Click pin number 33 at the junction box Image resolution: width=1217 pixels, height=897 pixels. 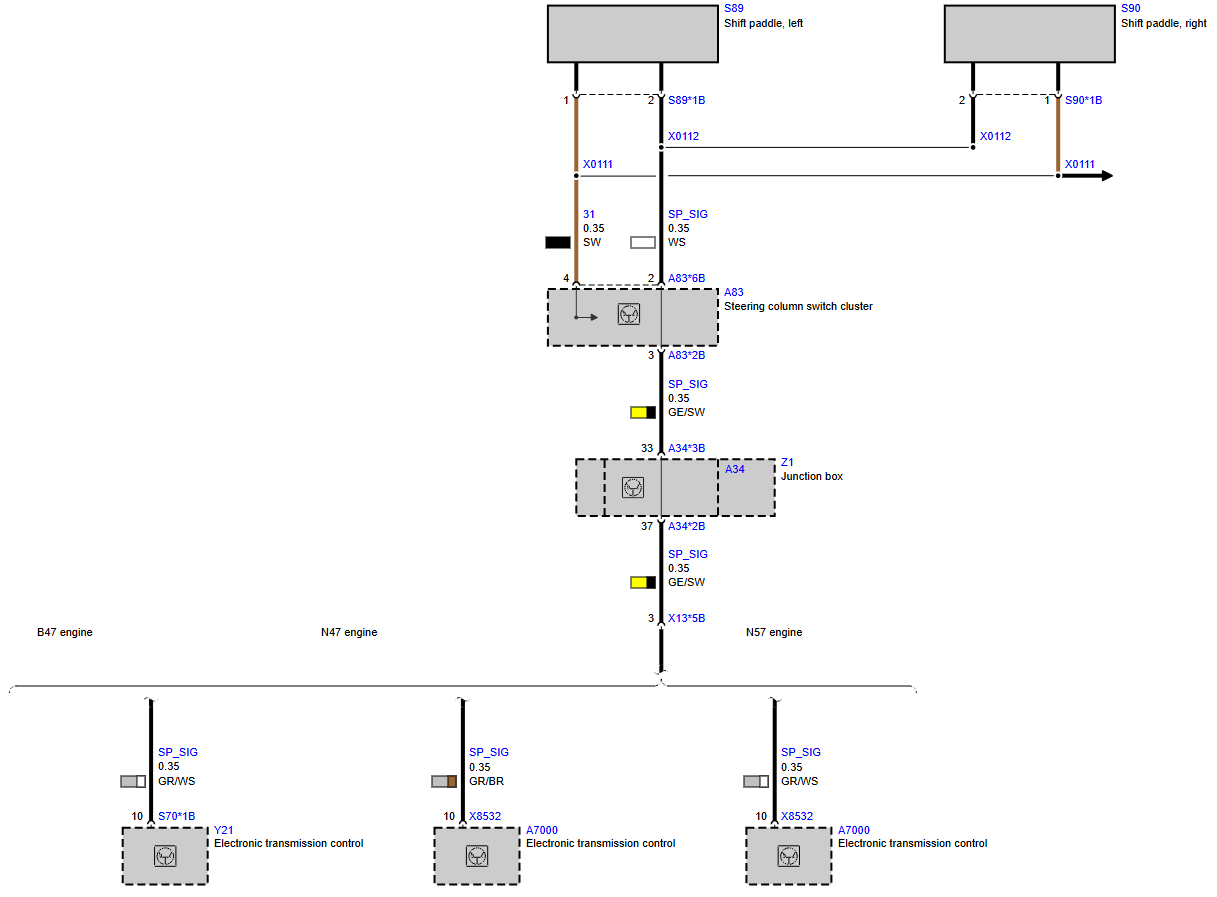point(647,448)
